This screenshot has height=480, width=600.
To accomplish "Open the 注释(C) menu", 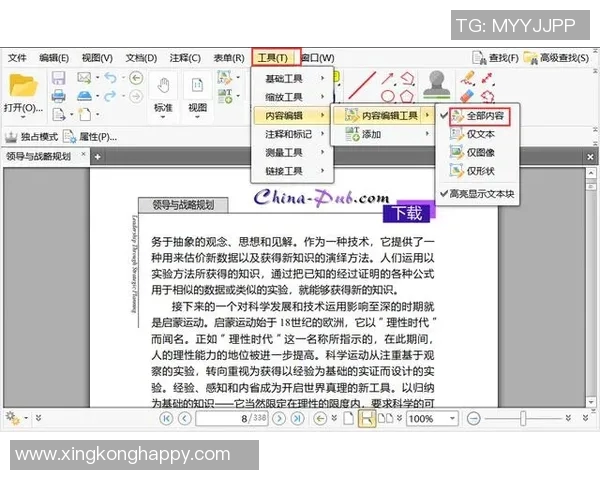I will [x=185, y=58].
